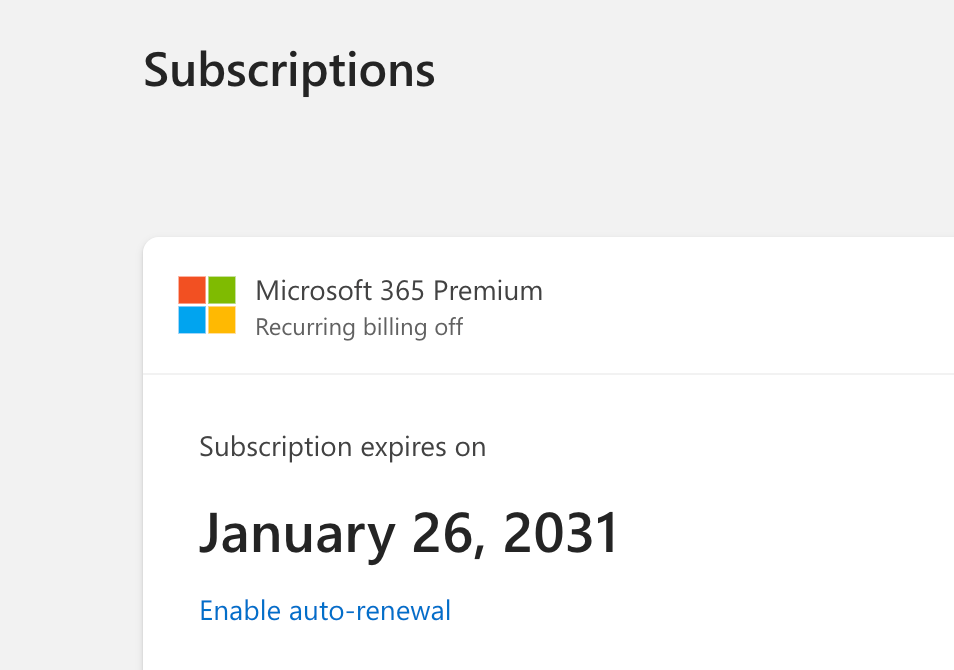Viewport: 954px width, 670px height.
Task: Click the word January in the expiry date
Action: tap(297, 533)
